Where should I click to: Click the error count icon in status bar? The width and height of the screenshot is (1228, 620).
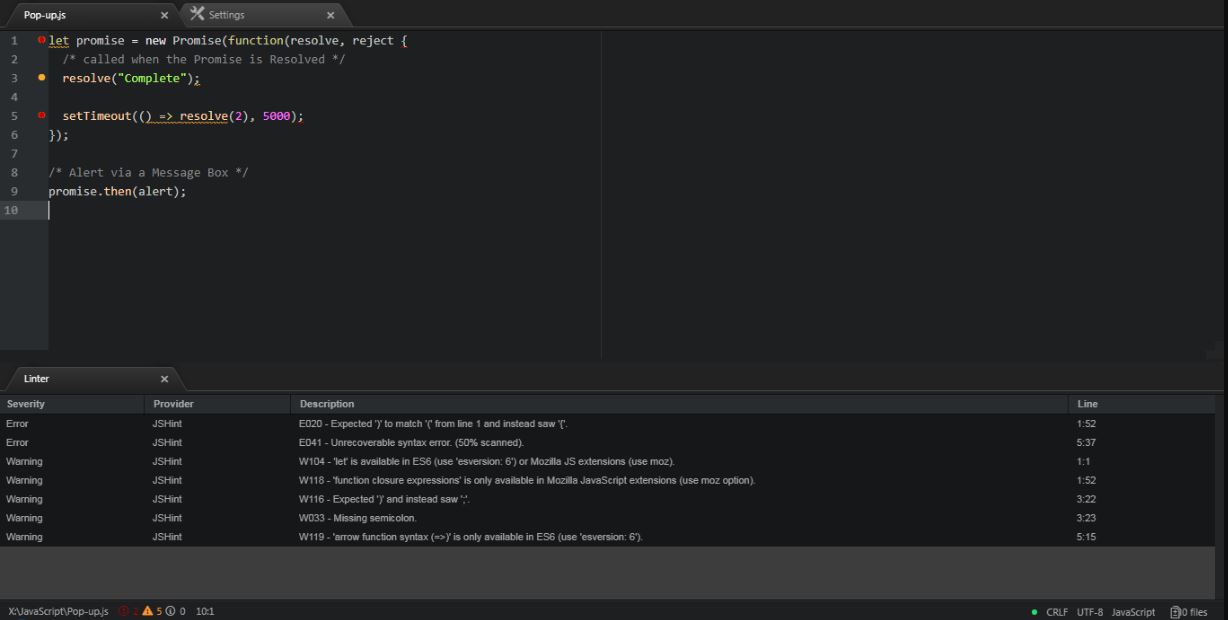pos(124,611)
